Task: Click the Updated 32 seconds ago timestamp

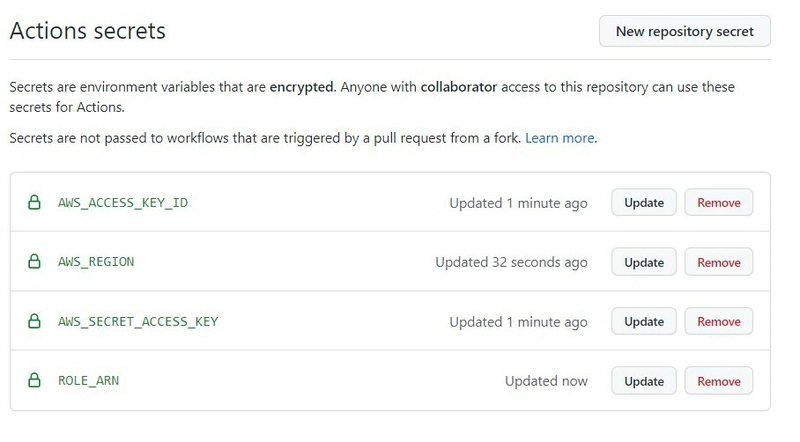Action: click(x=511, y=262)
